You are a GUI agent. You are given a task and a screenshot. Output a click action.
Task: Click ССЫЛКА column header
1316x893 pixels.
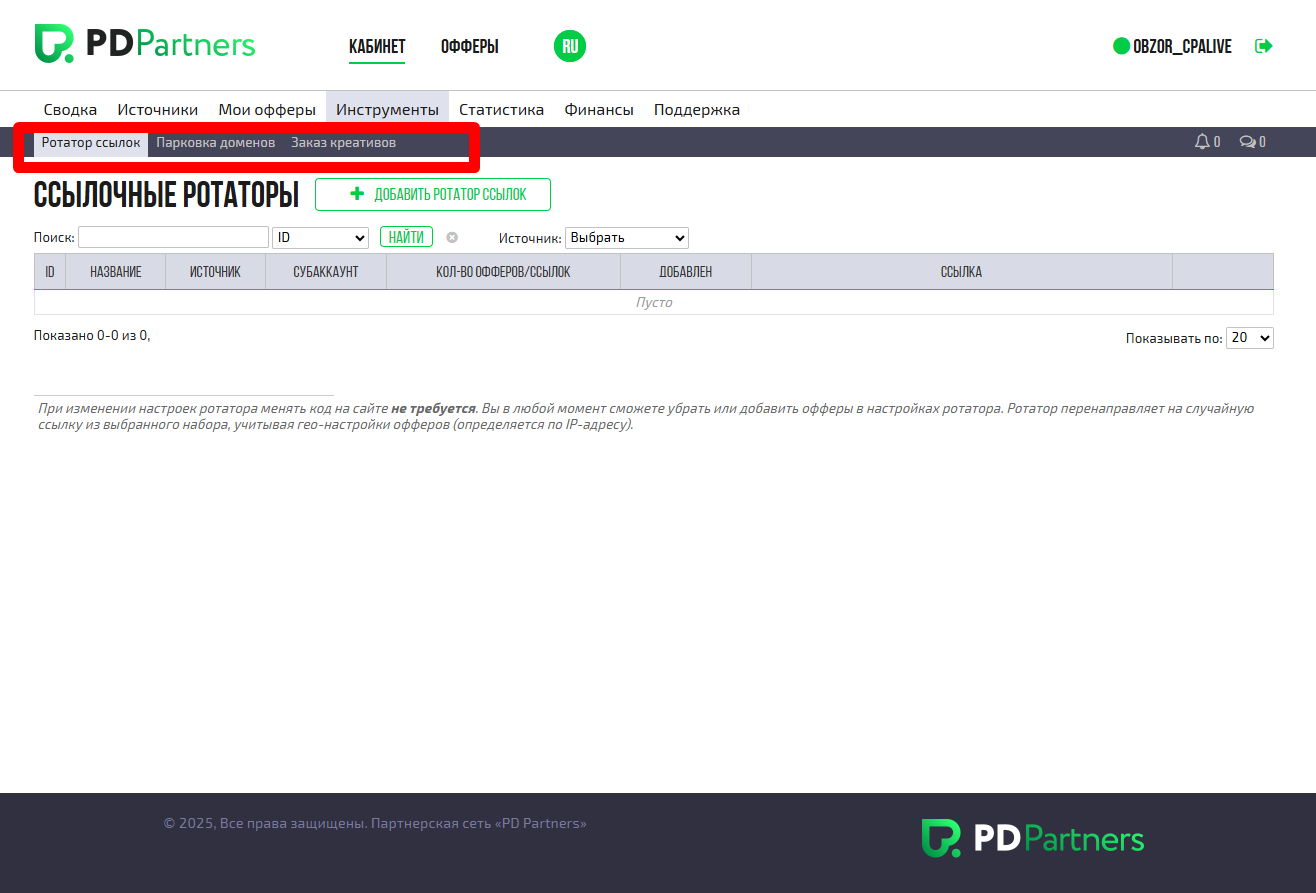(x=962, y=272)
